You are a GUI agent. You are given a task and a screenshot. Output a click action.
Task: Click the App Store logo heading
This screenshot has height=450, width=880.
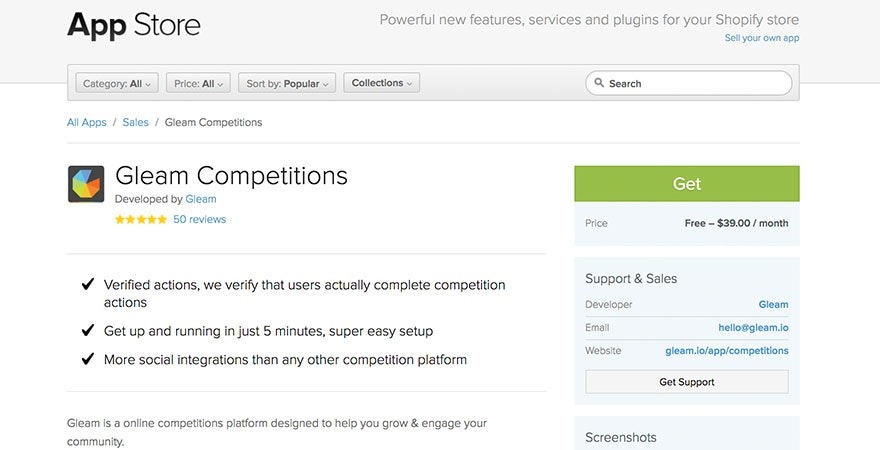(x=134, y=25)
